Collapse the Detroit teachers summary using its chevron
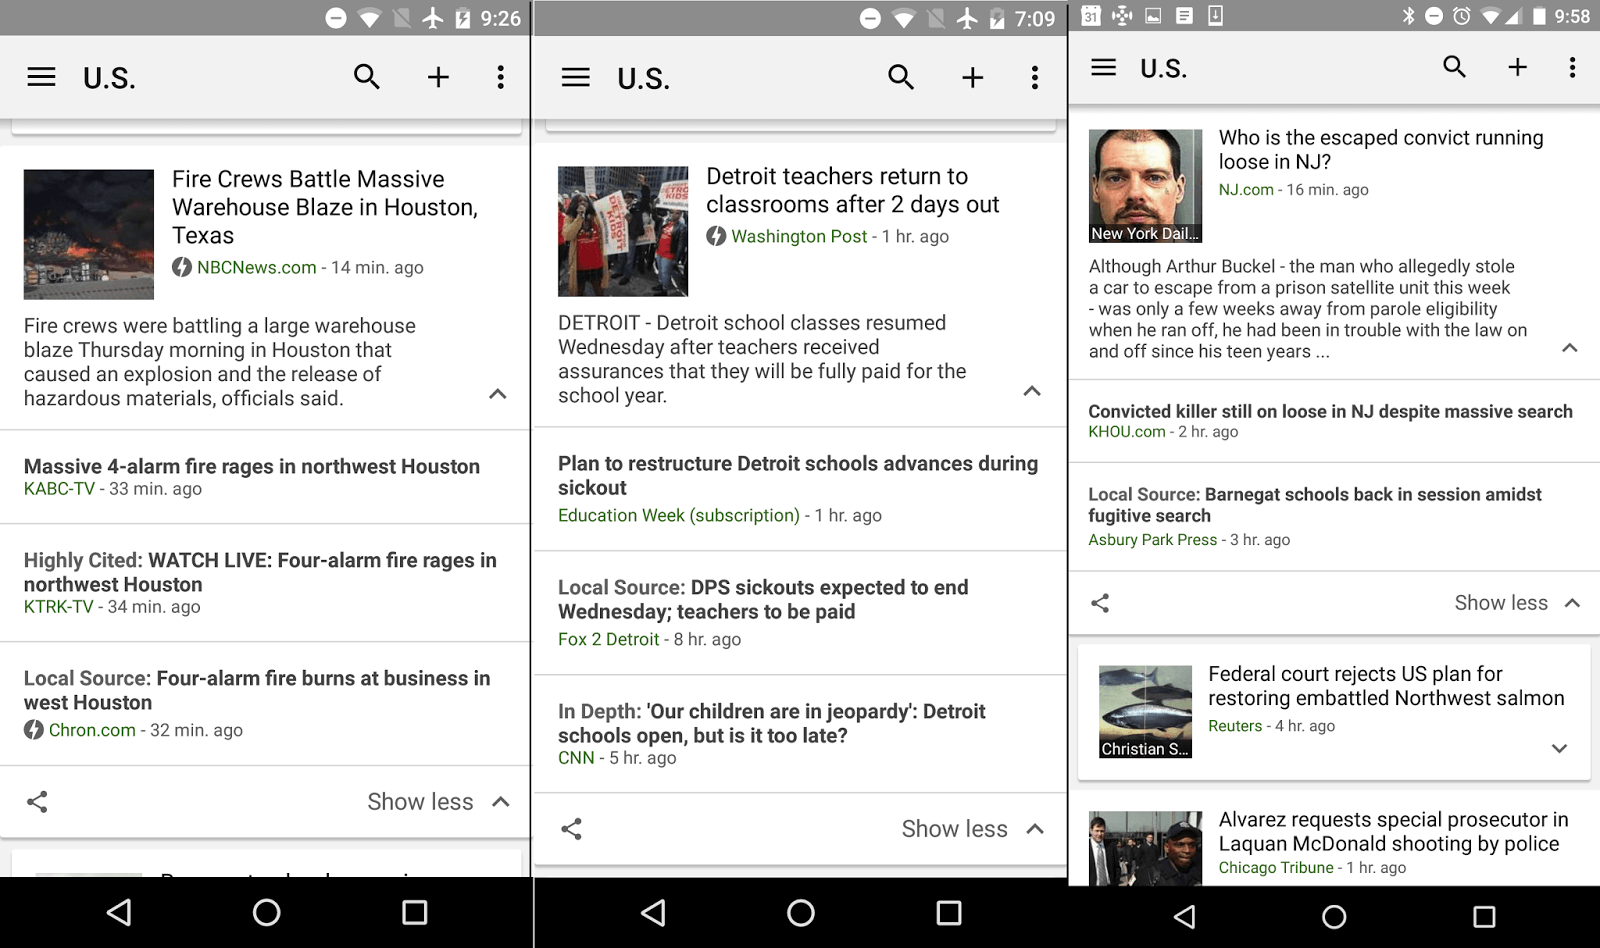The image size is (1600, 948). click(x=1032, y=391)
